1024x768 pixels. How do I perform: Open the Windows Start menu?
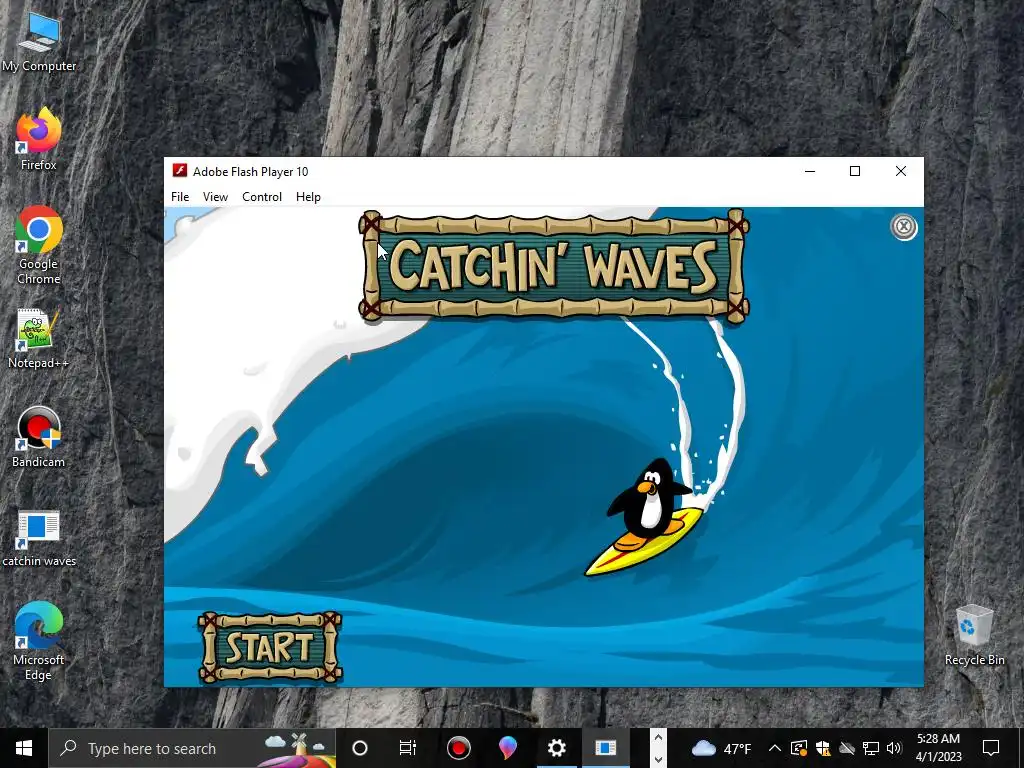tap(24, 748)
